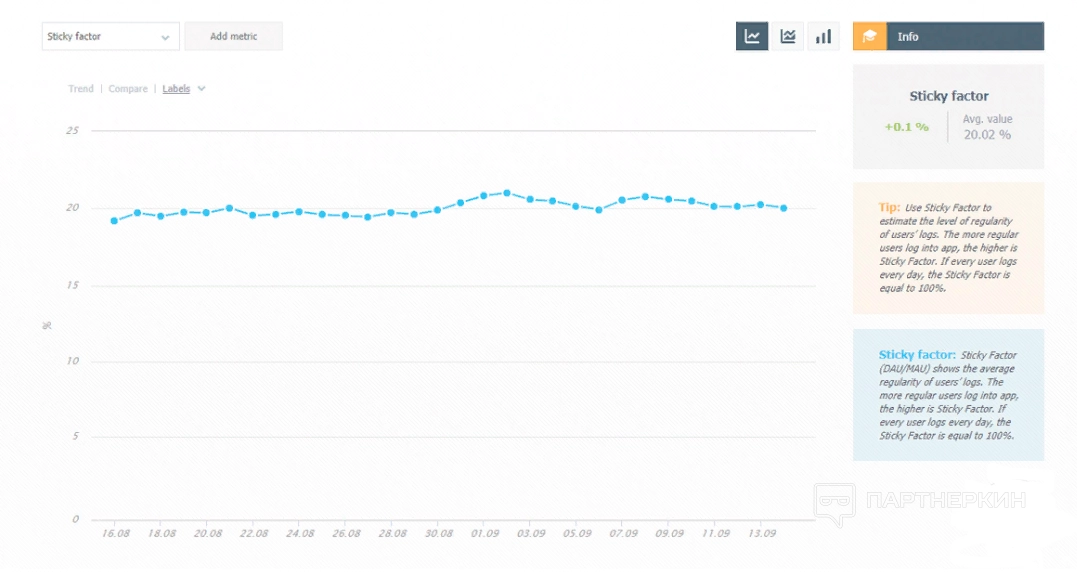Click the 20.02 % average value
The height and width of the screenshot is (580, 1077).
click(x=987, y=134)
